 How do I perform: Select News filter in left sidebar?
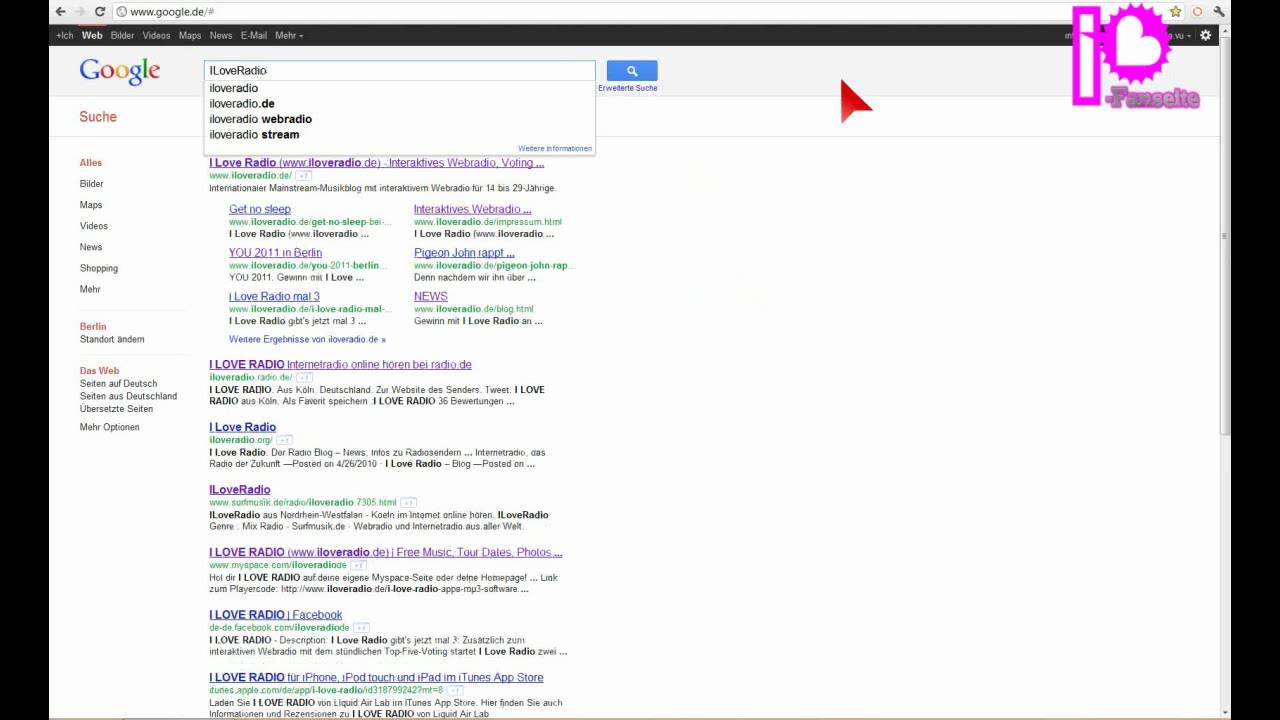(x=91, y=247)
